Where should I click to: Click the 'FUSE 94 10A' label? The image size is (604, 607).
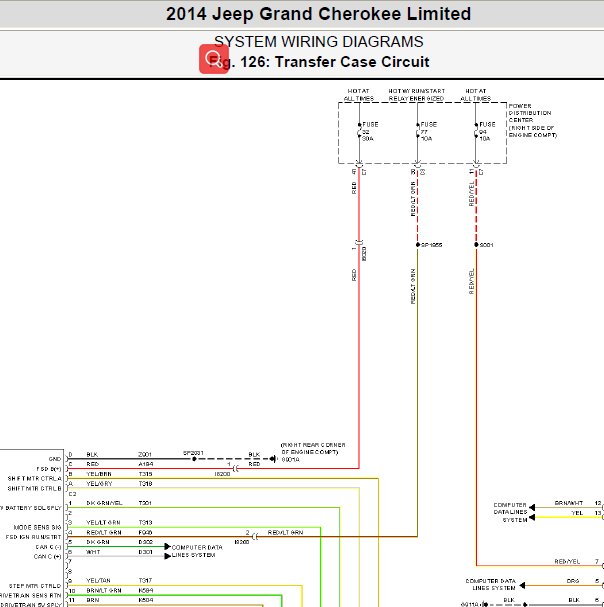coord(487,132)
